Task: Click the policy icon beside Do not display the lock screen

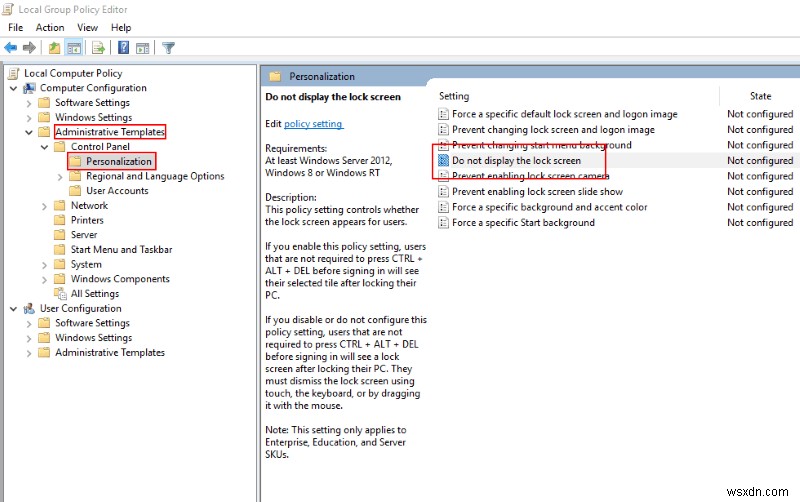Action: click(443, 161)
